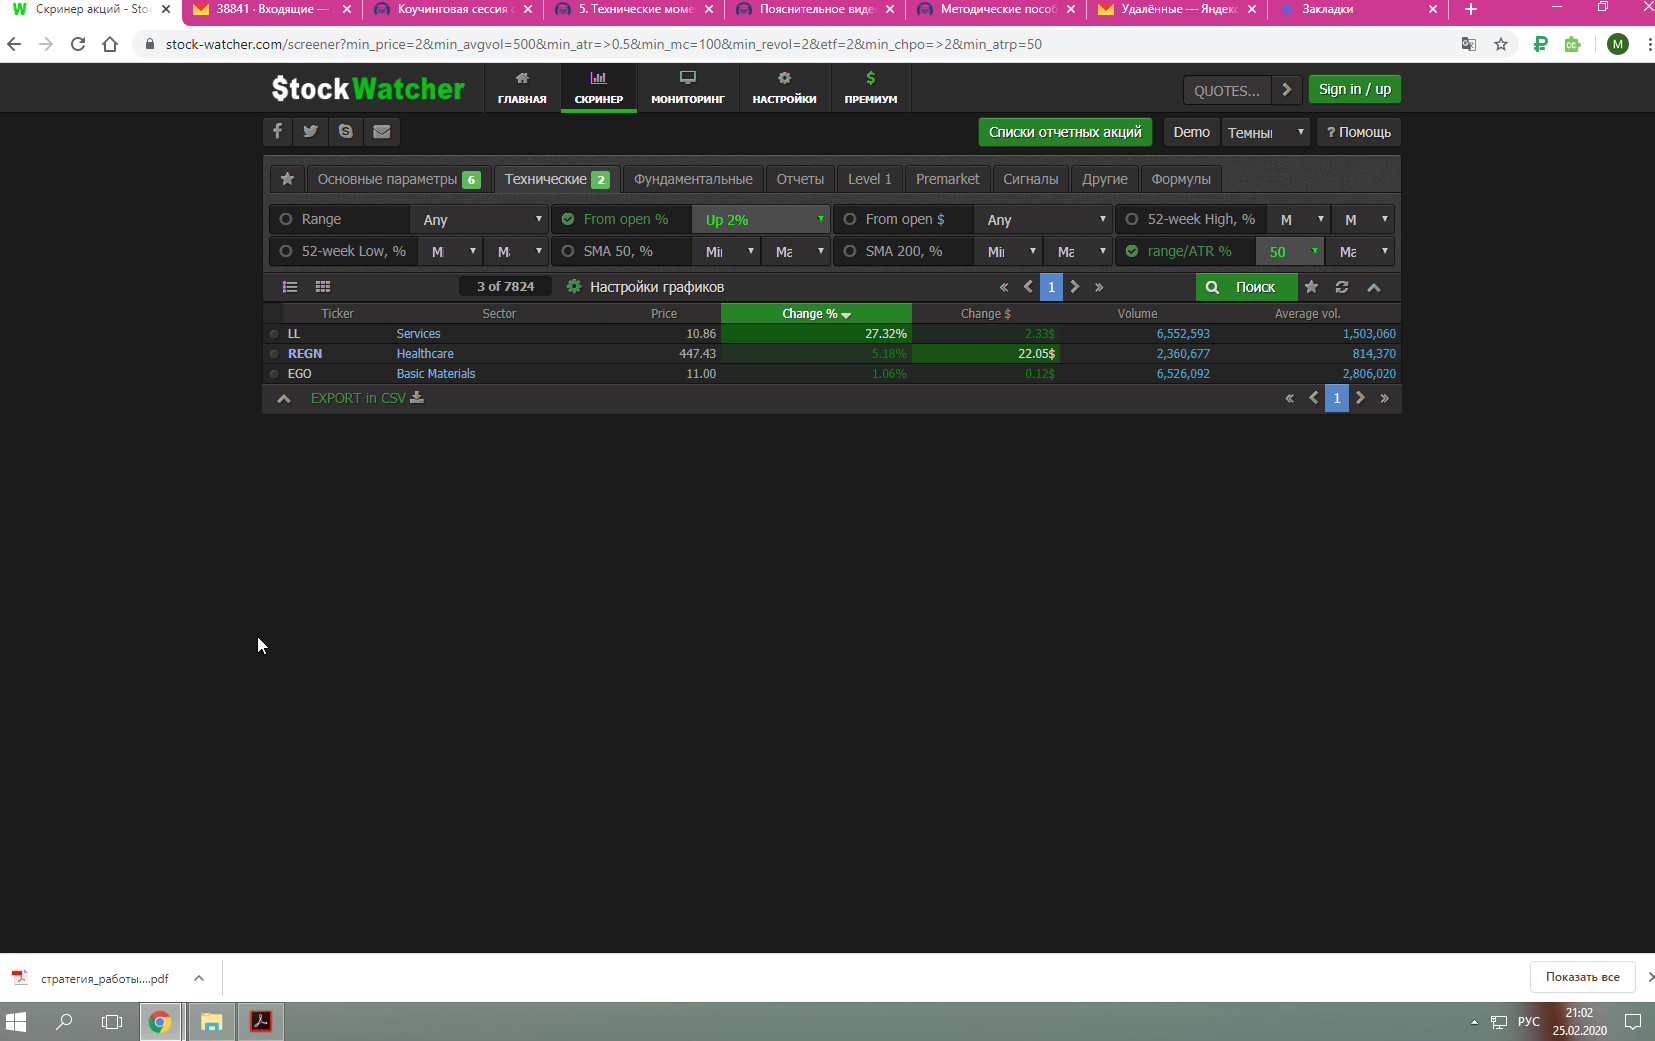This screenshot has height=1041, width=1655.
Task: Submit the quote search arrow button
Action: tap(1287, 90)
